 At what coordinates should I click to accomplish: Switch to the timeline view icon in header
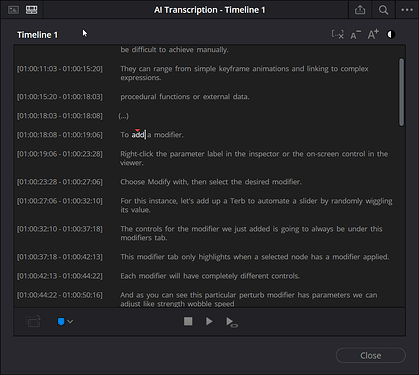(x=32, y=10)
